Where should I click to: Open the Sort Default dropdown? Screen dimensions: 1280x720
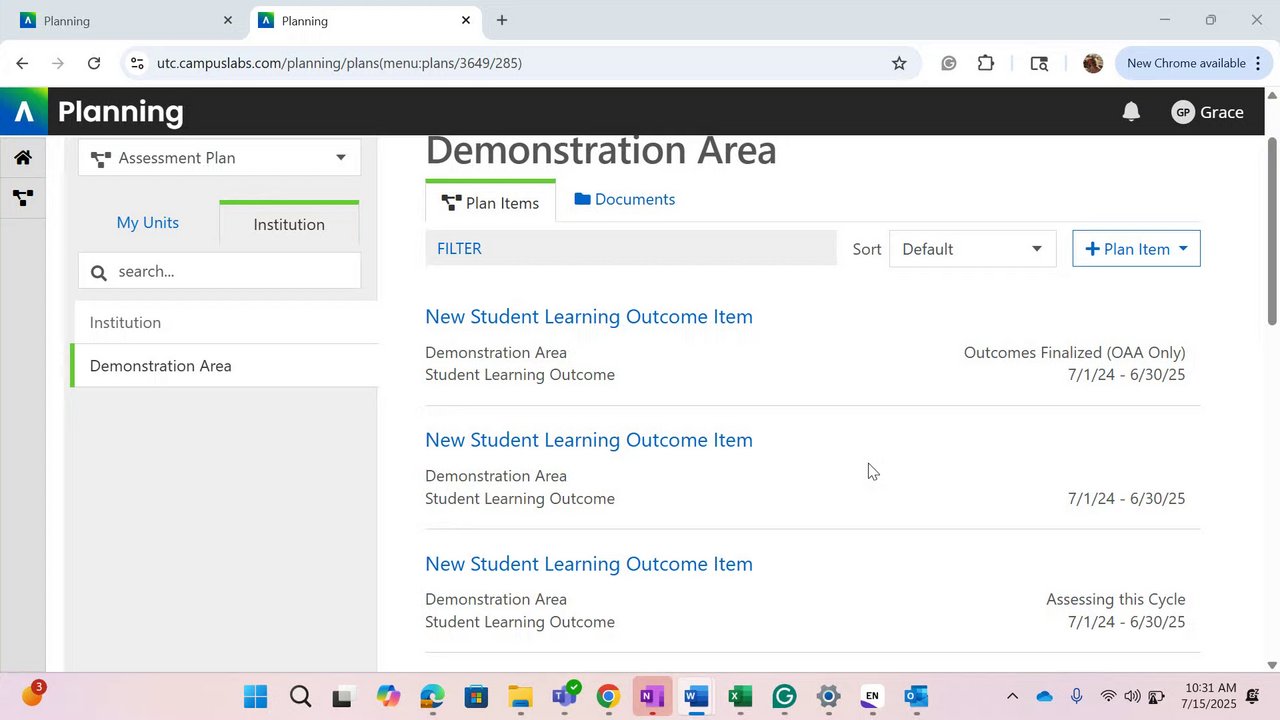tap(972, 249)
